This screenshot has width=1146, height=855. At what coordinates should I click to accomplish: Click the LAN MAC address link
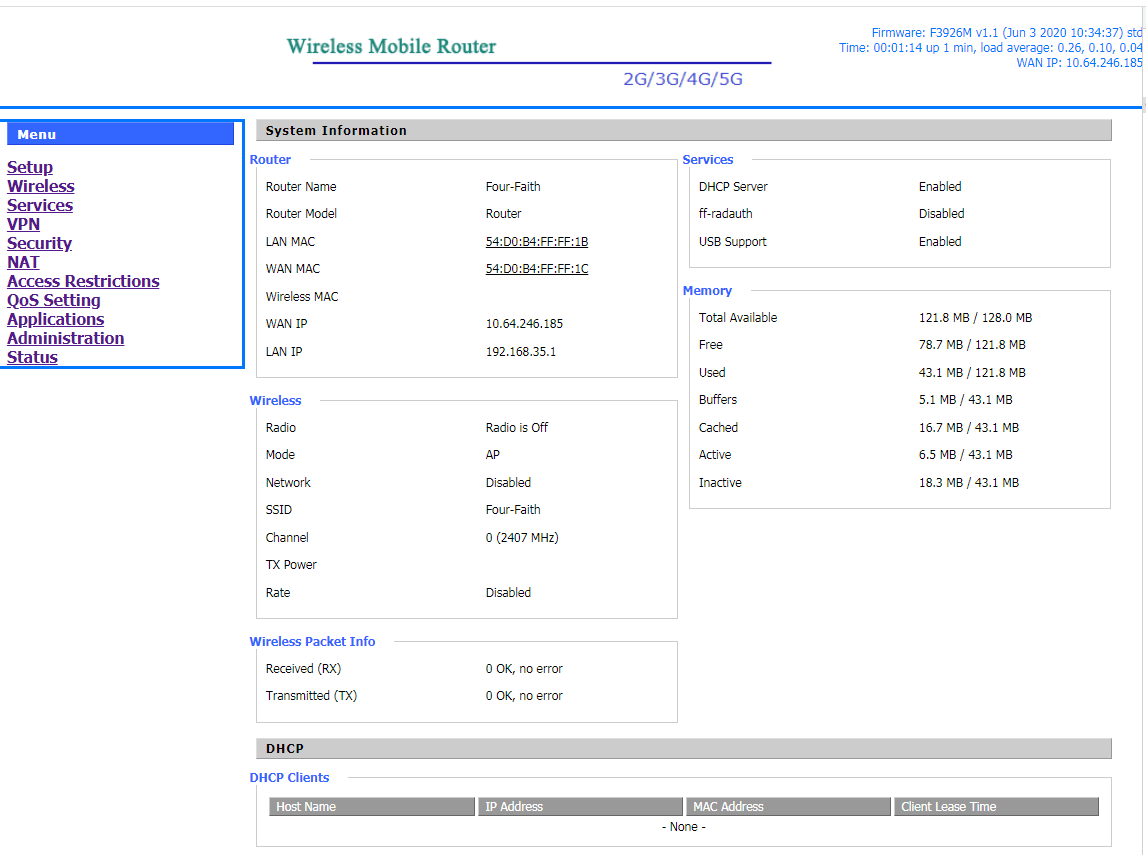click(536, 242)
